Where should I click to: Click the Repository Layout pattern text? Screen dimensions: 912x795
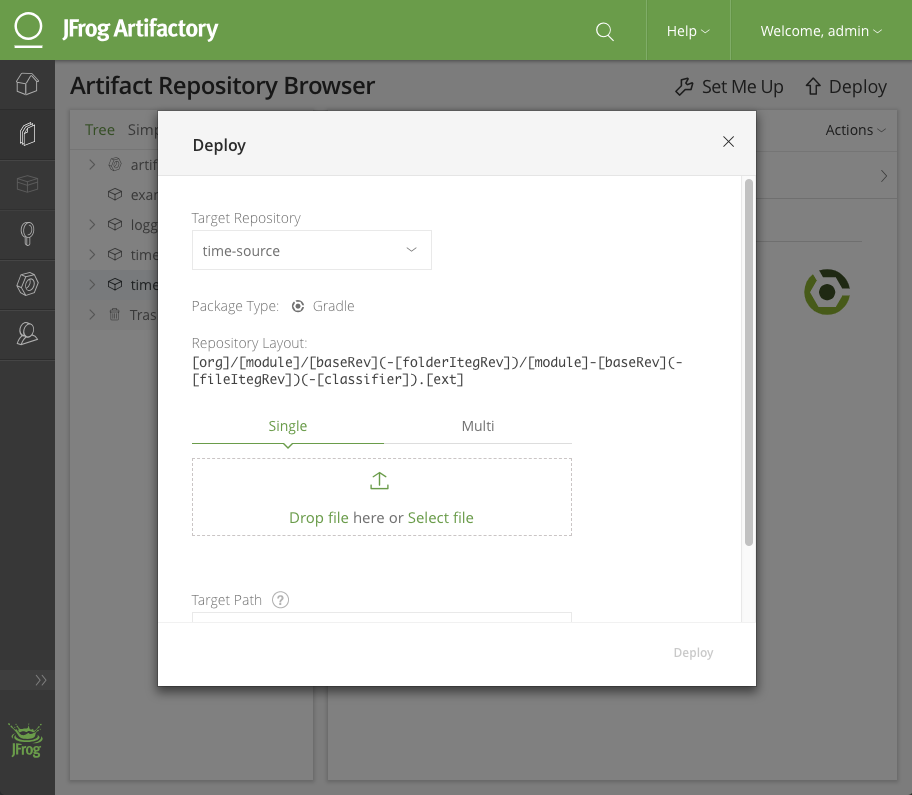pyautogui.click(x=437, y=371)
